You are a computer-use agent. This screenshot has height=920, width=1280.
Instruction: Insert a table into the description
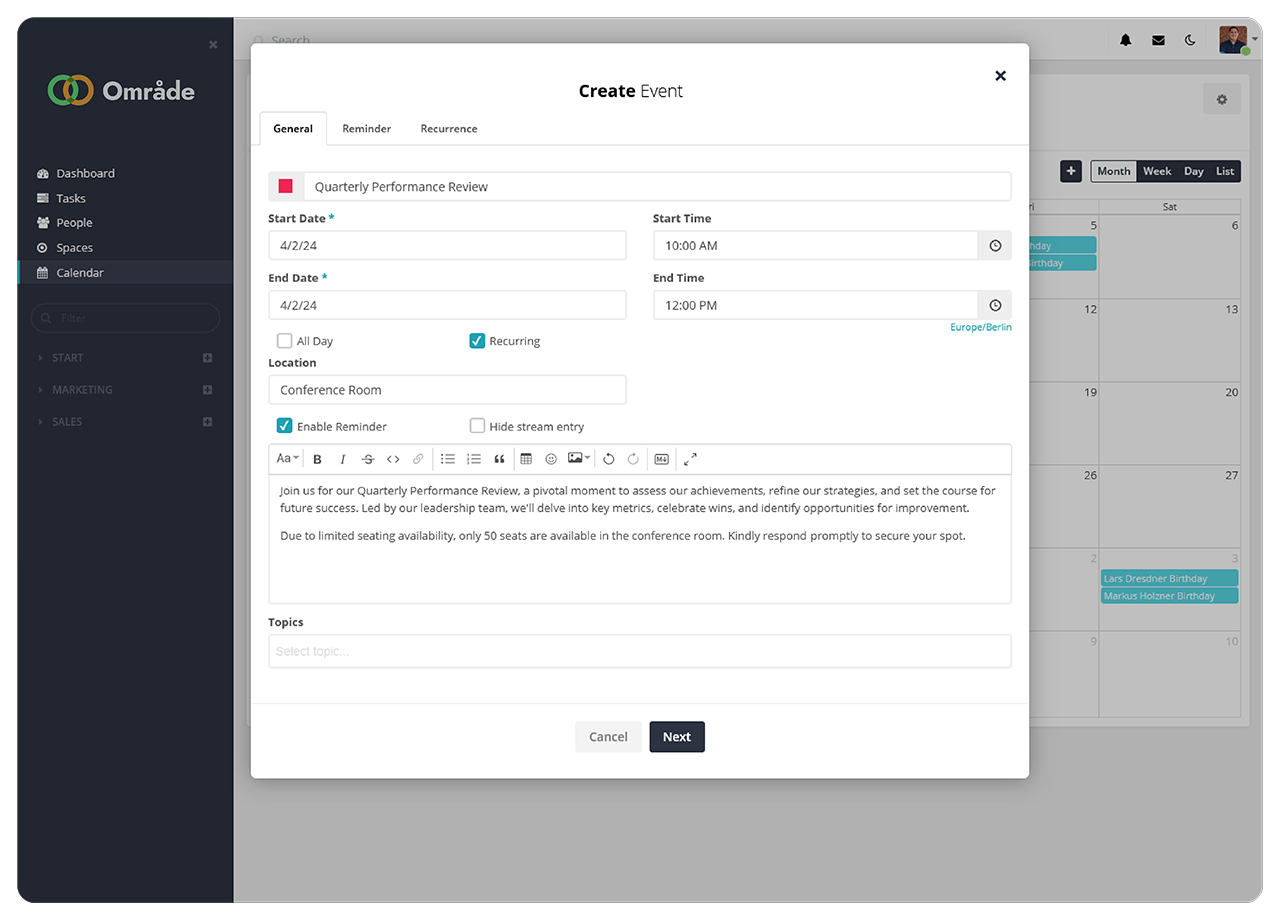pos(526,459)
